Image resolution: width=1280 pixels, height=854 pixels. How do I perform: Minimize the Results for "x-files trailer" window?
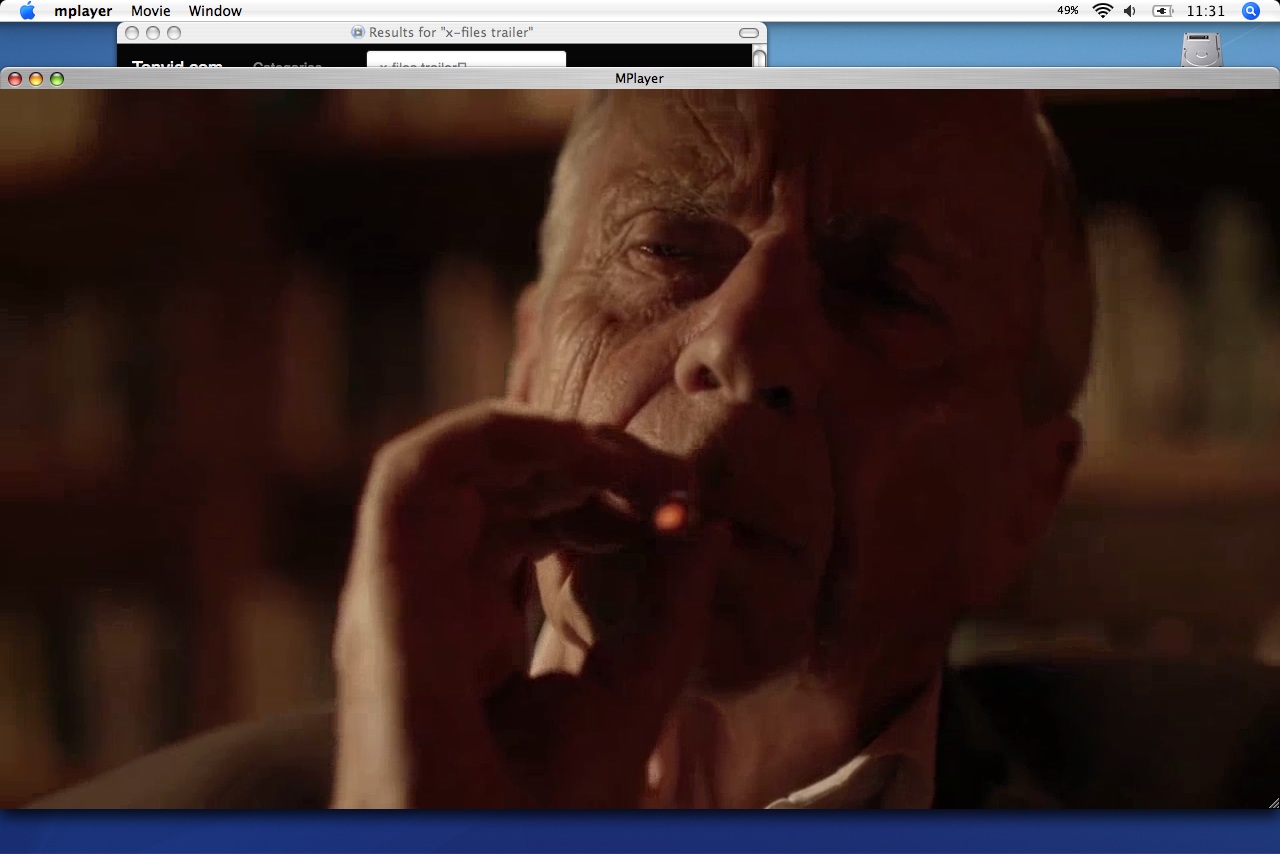[x=153, y=33]
